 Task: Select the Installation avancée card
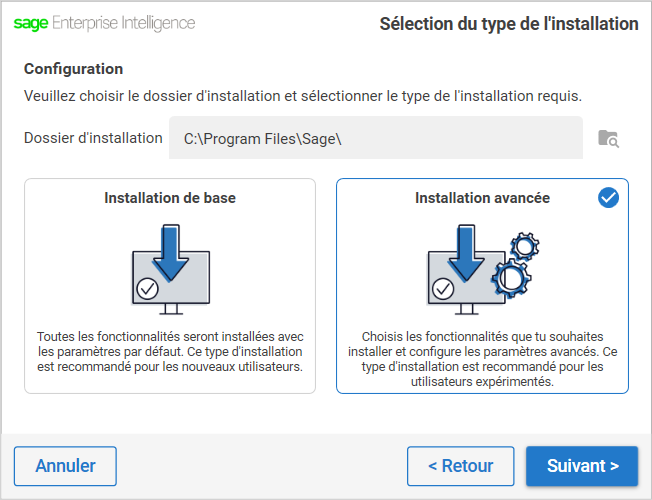[482, 286]
